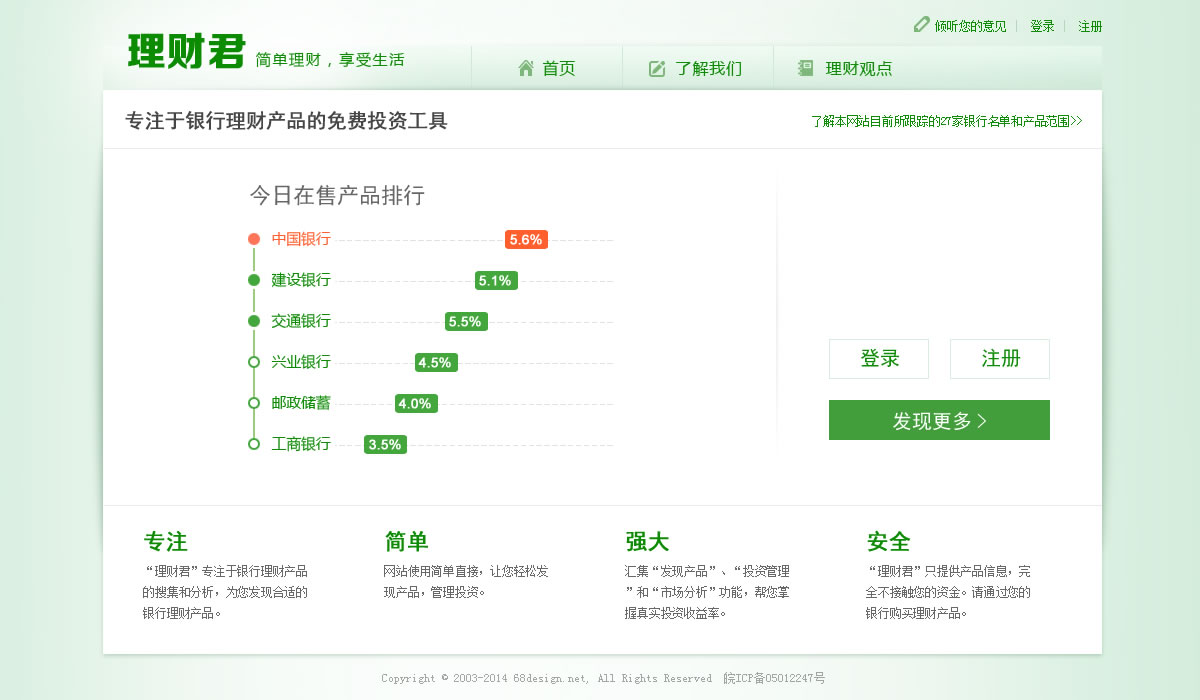Click the 5.1% rate badge
Screen dimensions: 1200x700
click(496, 281)
